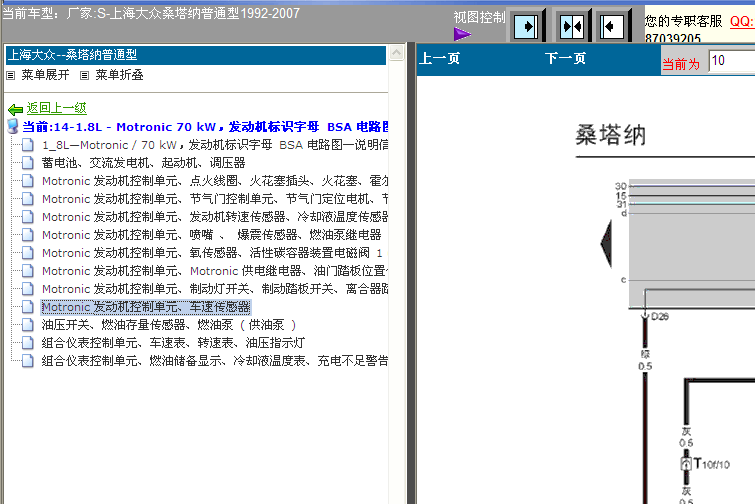Click the QQ customer service link
This screenshot has width=755, height=504.
coord(742,21)
